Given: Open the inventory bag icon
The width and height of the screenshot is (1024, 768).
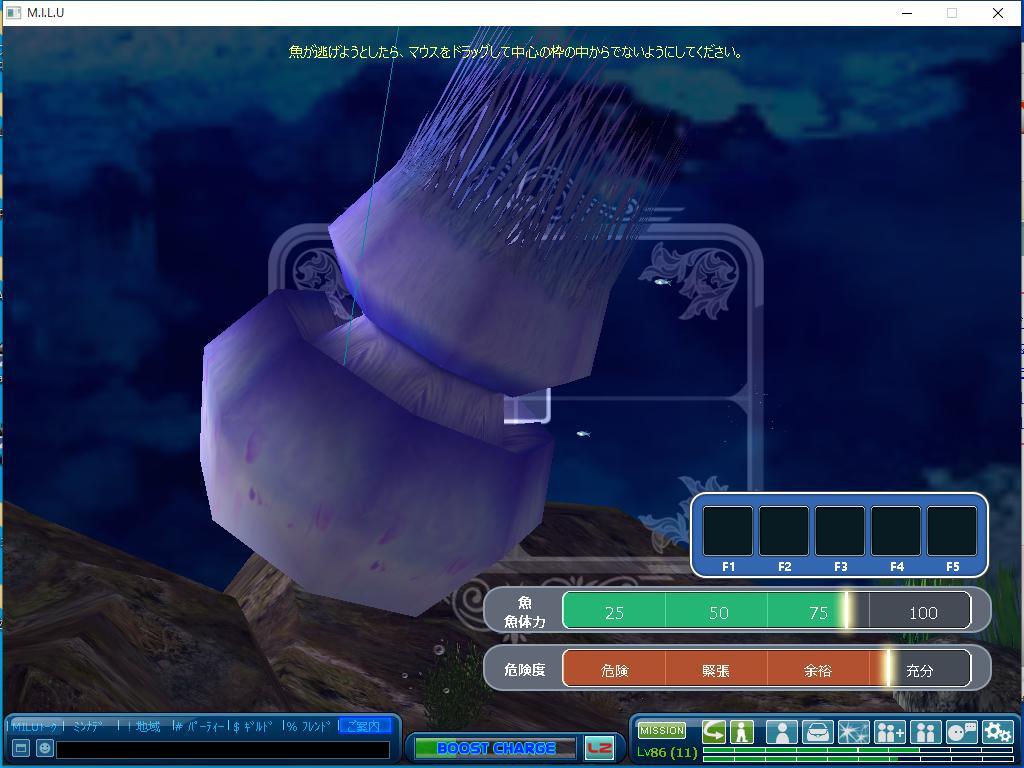Looking at the screenshot, I should click(x=818, y=732).
